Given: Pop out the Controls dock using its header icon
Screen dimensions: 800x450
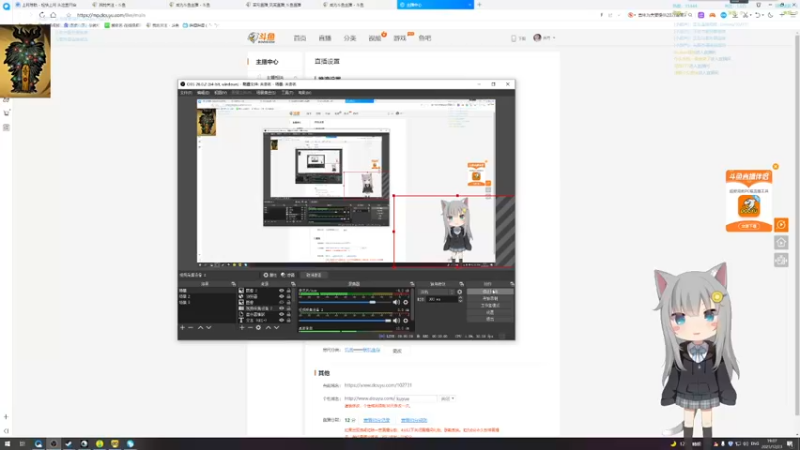Looking at the screenshot, I should point(511,284).
